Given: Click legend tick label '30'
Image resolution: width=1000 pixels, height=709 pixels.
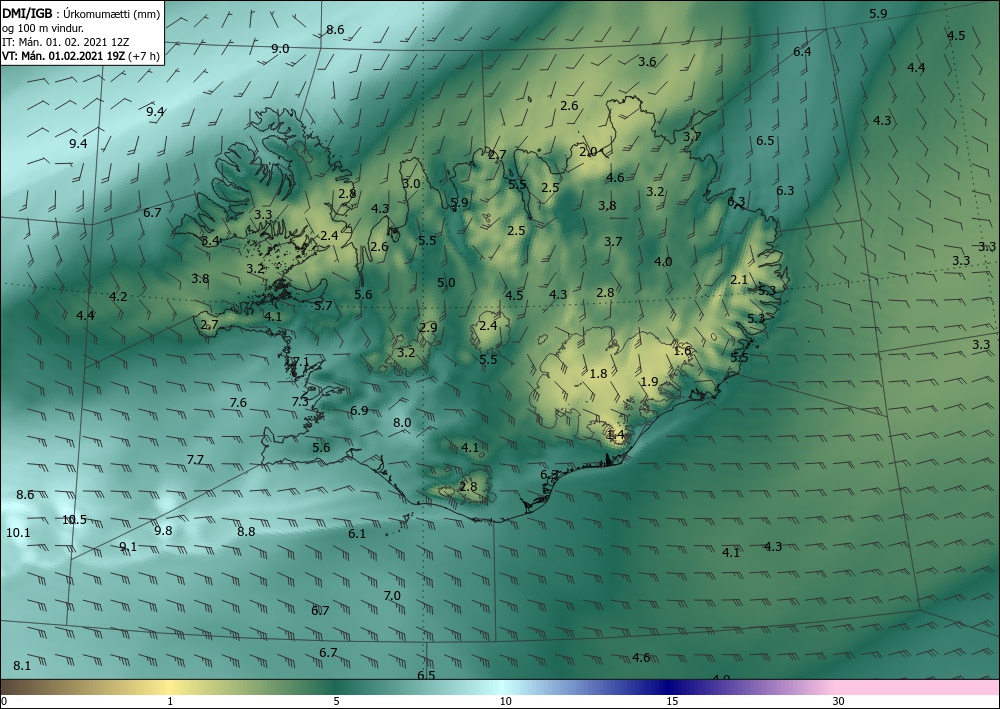Looking at the screenshot, I should [839, 701].
